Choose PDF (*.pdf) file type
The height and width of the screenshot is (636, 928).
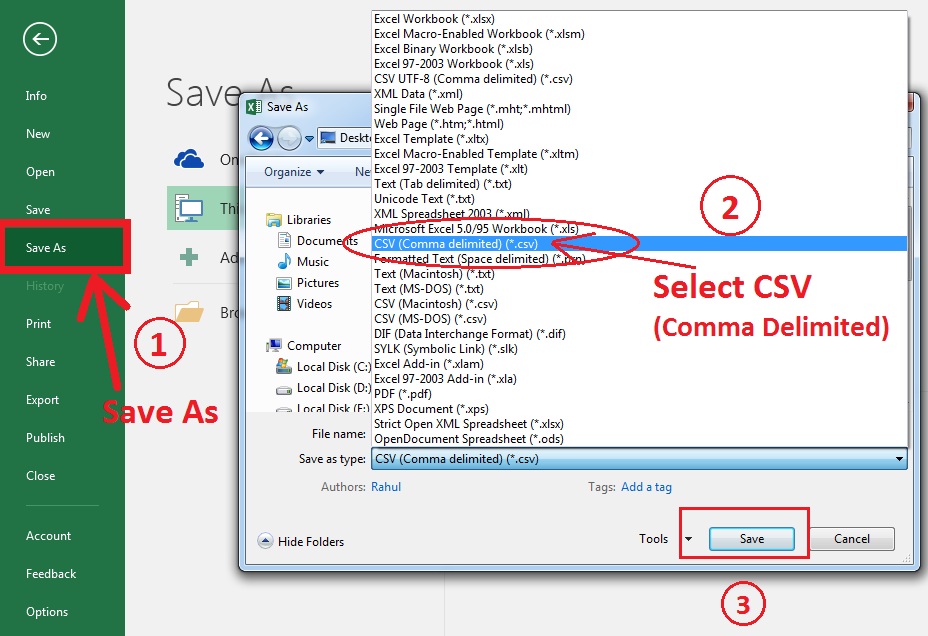pos(639,394)
